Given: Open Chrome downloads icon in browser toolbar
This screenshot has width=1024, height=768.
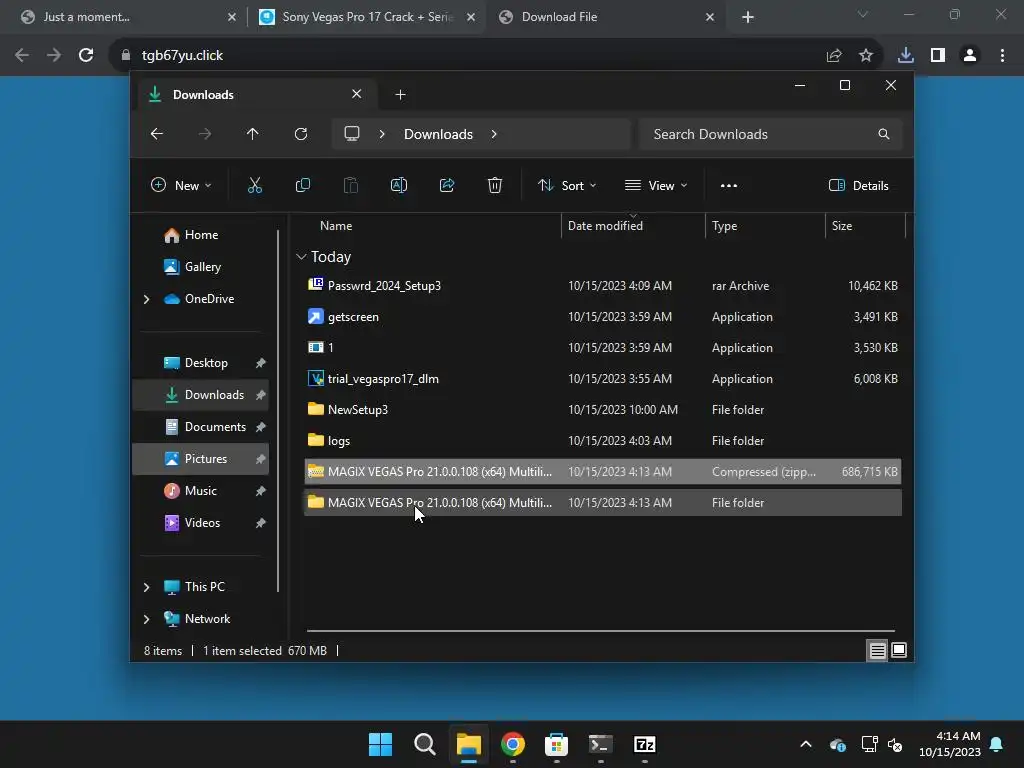Looking at the screenshot, I should click(x=905, y=56).
